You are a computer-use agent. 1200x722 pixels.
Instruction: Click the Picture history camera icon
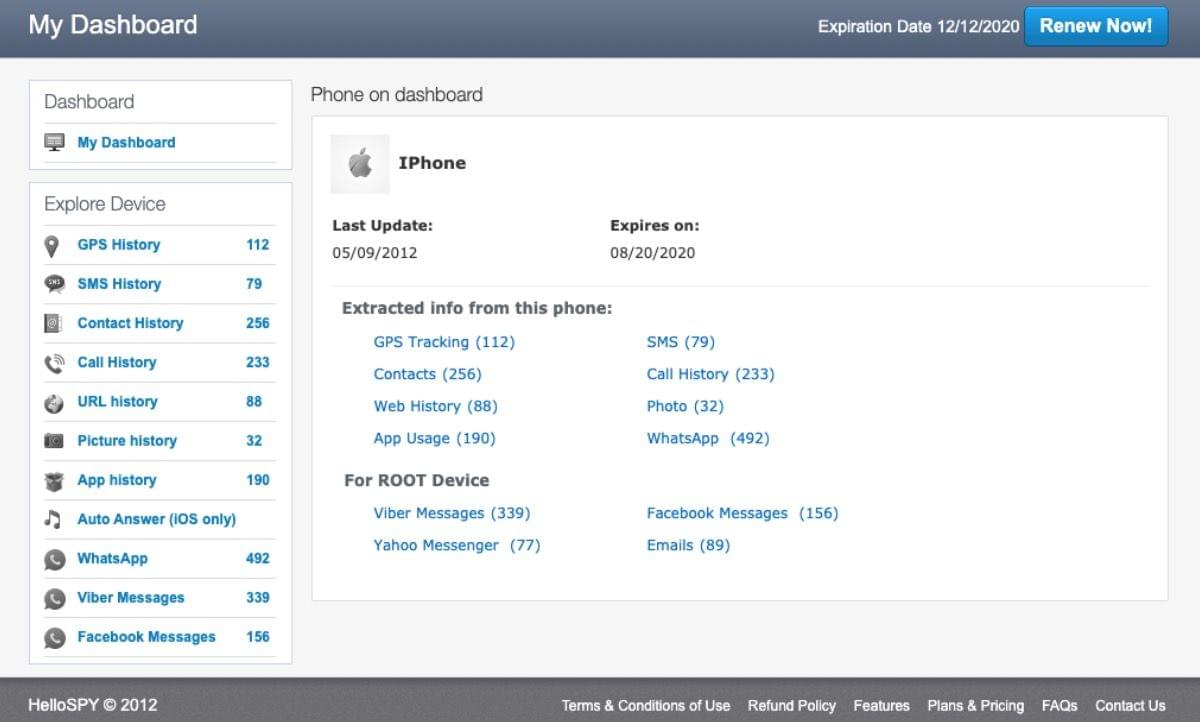(54, 441)
